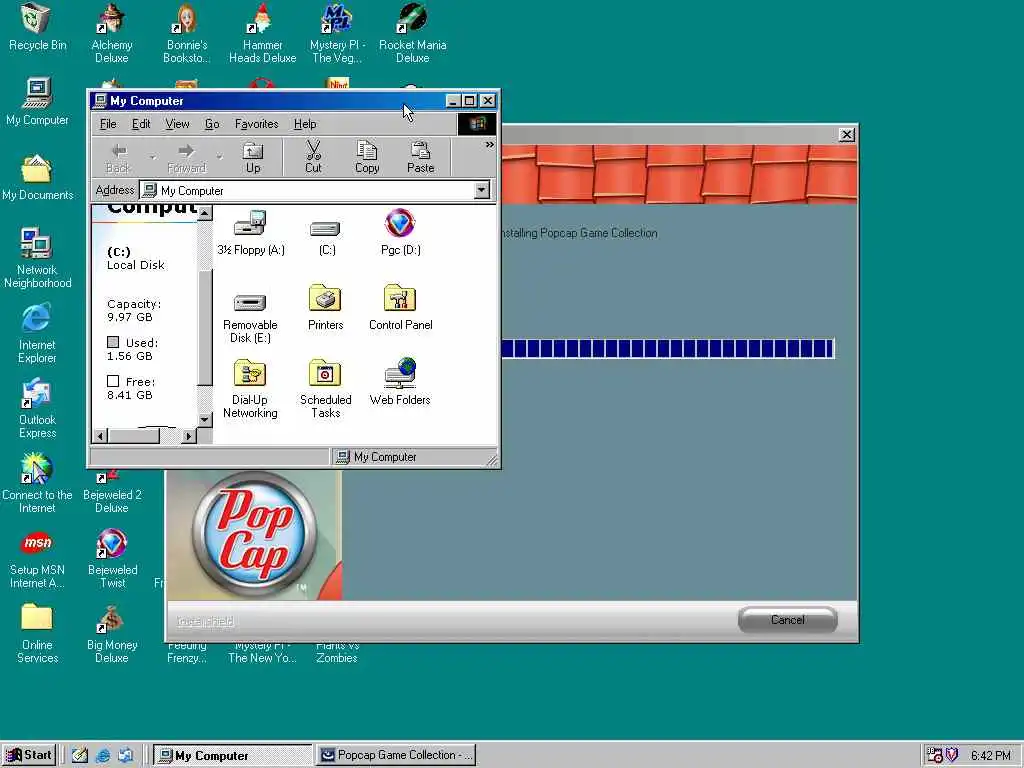Select the Pgc (D:) disc drive
The width and height of the screenshot is (1024, 768).
pyautogui.click(x=400, y=232)
